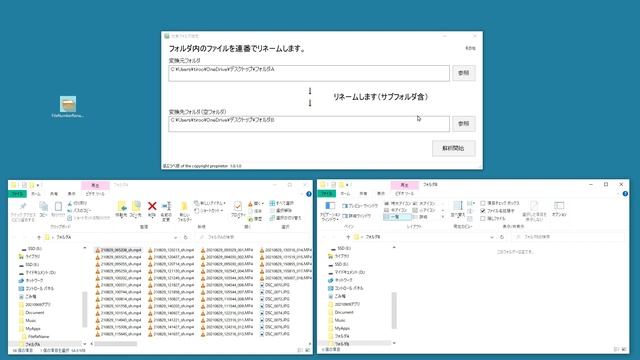This screenshot has width=640, height=360.
Task: Expand address bar history dropdown in Folder B
Action: pos(492,237)
